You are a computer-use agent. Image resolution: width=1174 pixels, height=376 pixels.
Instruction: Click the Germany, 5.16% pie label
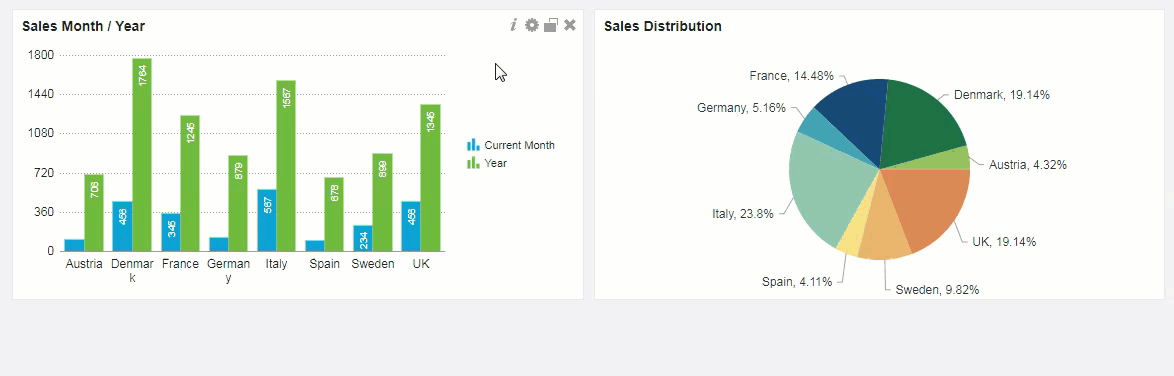coord(741,108)
